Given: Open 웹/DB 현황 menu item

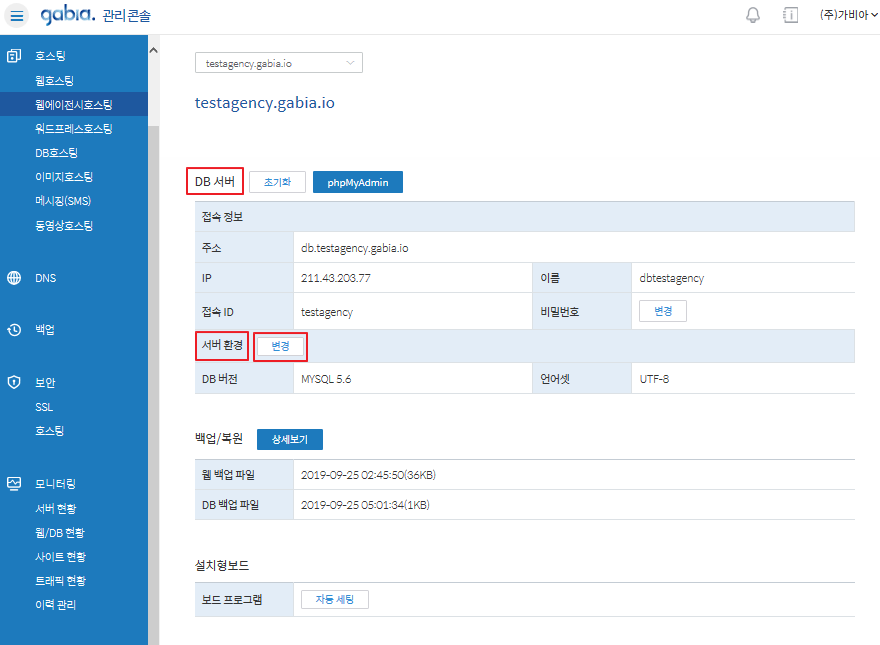Looking at the screenshot, I should [59, 533].
